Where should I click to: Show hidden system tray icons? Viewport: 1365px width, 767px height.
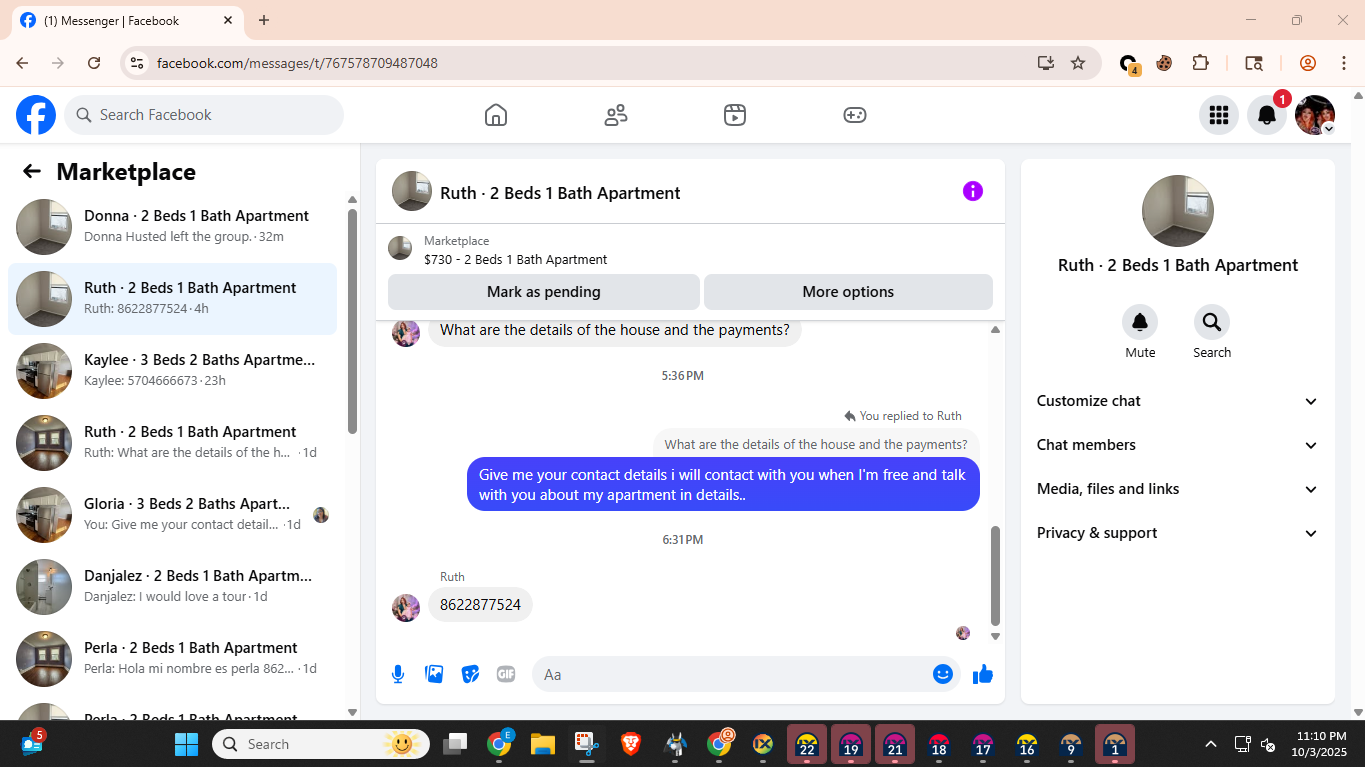click(x=1211, y=744)
